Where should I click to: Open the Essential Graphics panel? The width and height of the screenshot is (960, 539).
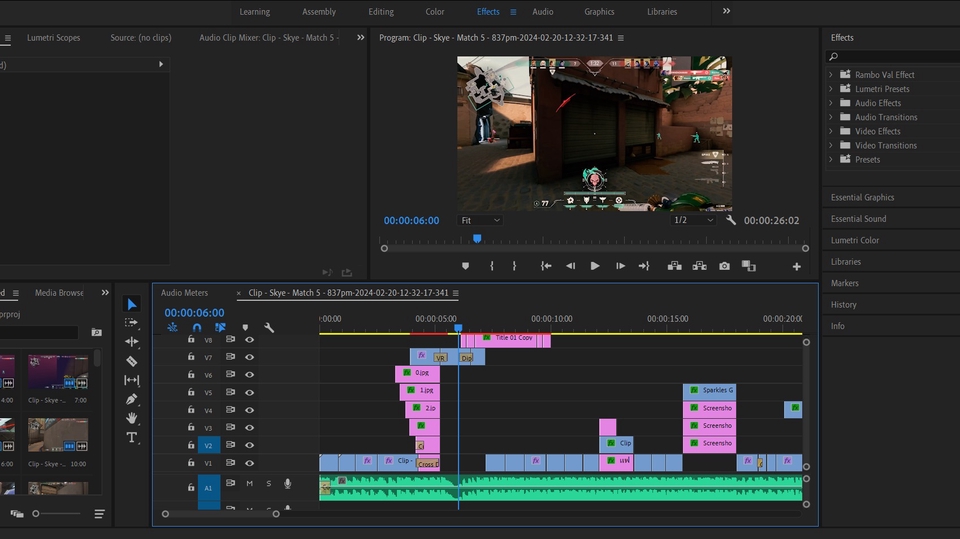(862, 198)
